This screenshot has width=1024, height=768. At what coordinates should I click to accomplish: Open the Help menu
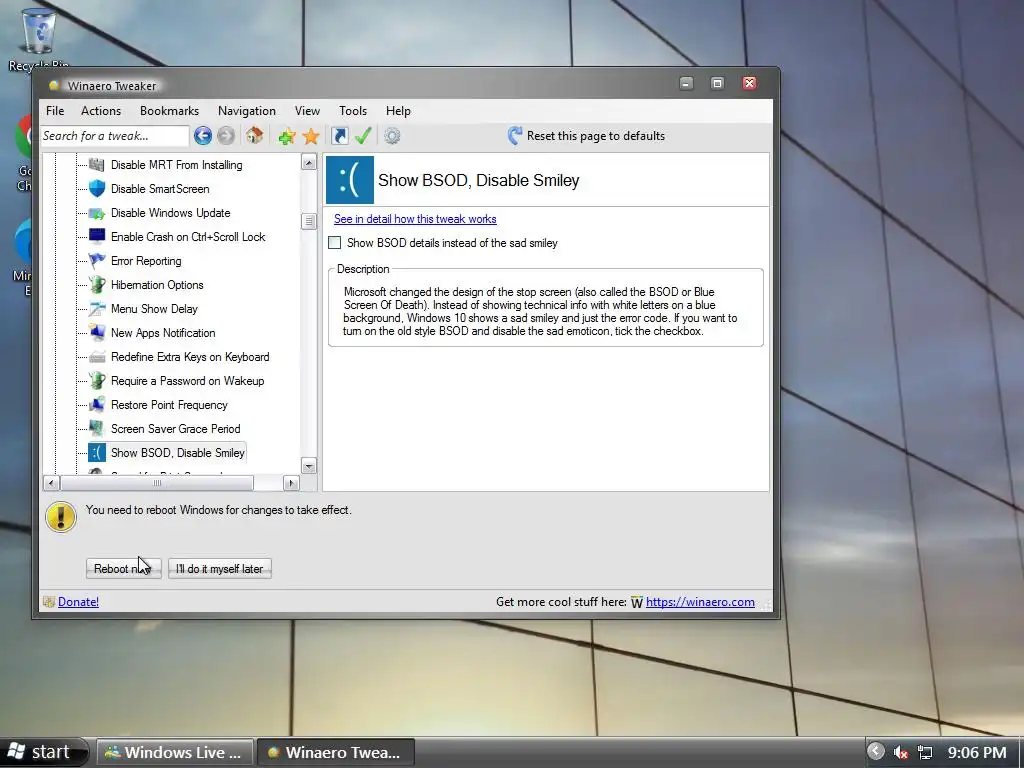[398, 111]
